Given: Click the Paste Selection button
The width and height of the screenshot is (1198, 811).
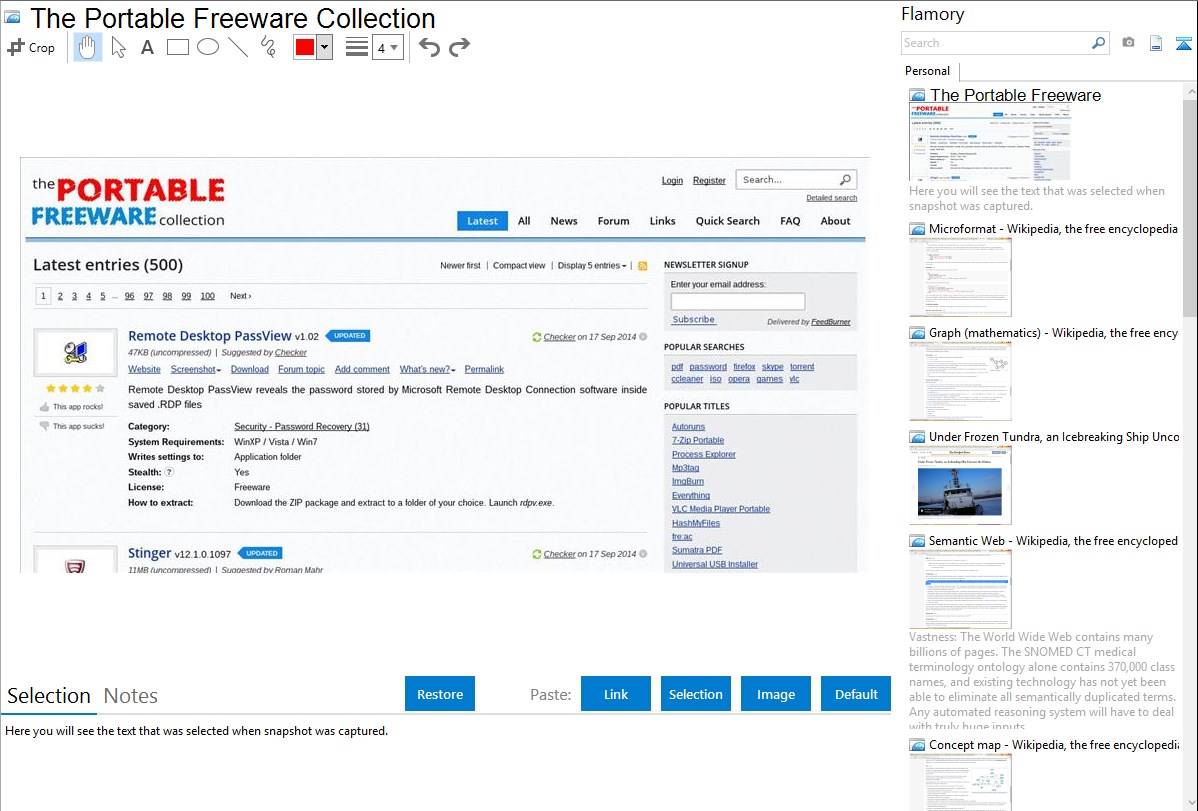Looking at the screenshot, I should coord(695,694).
